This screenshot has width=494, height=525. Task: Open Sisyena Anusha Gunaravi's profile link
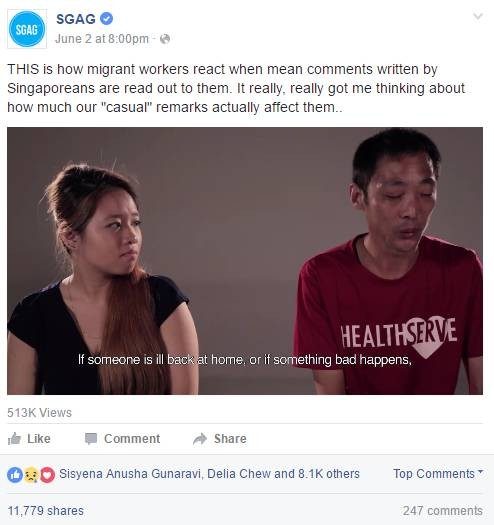click(130, 474)
